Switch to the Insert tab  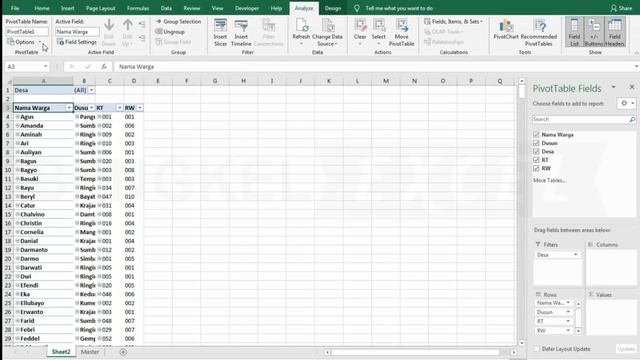[x=68, y=8]
